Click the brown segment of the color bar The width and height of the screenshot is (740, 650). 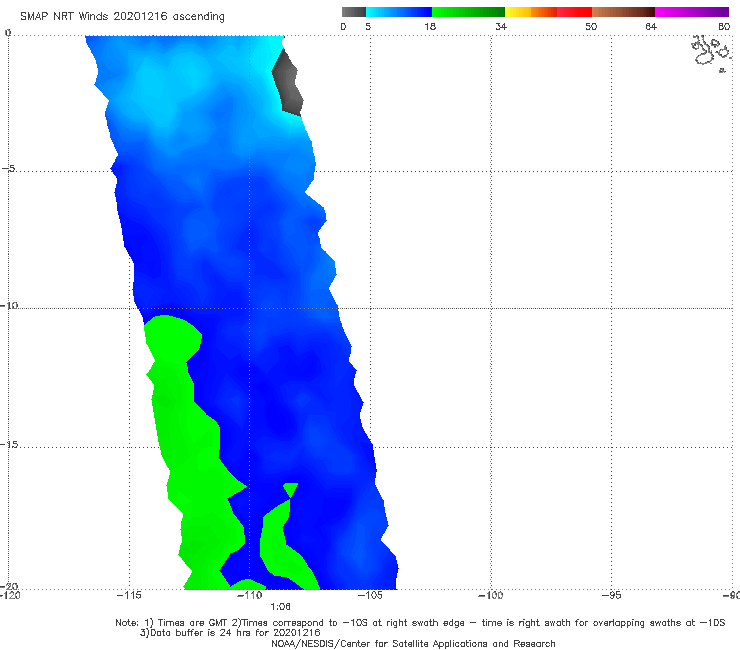(623, 12)
